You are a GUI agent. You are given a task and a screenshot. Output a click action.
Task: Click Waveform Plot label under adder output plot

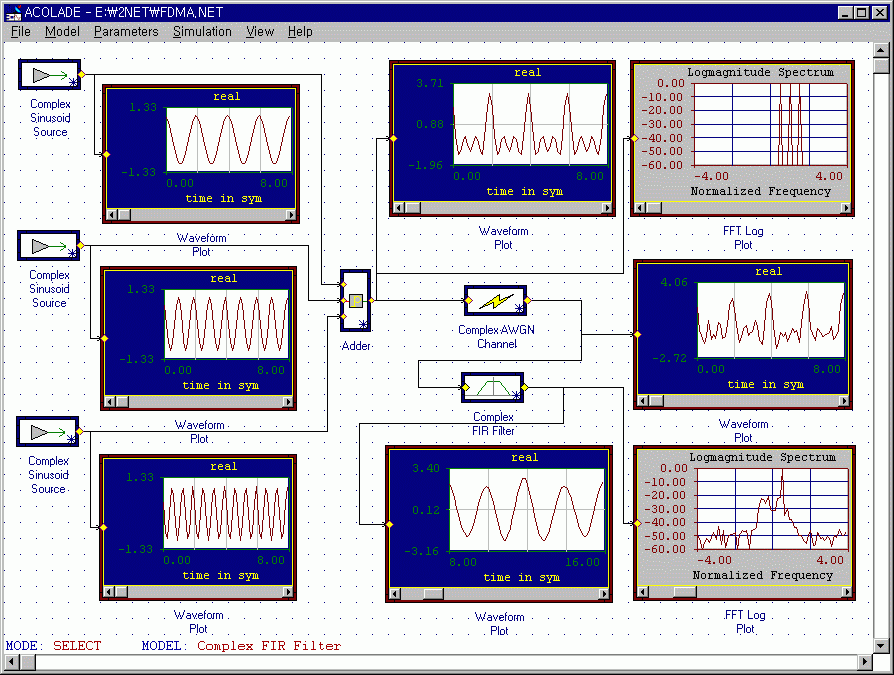point(503,238)
